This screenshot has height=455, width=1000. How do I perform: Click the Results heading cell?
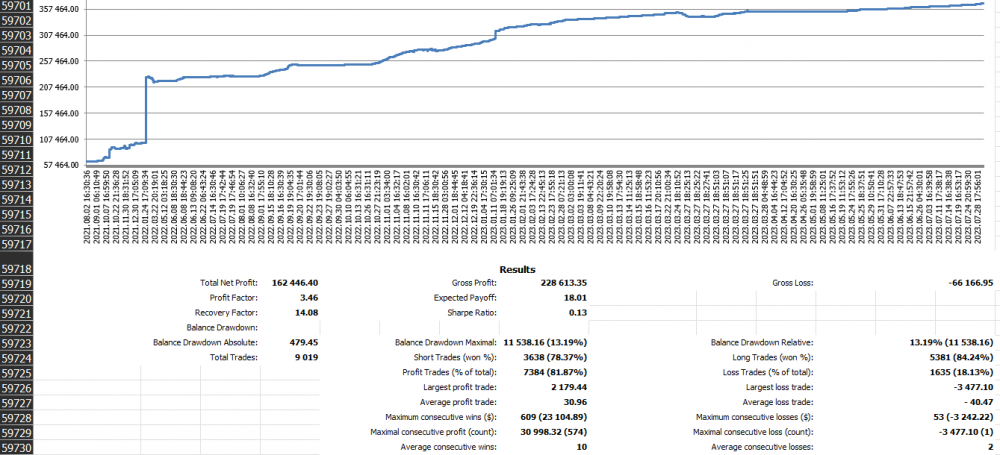click(517, 270)
